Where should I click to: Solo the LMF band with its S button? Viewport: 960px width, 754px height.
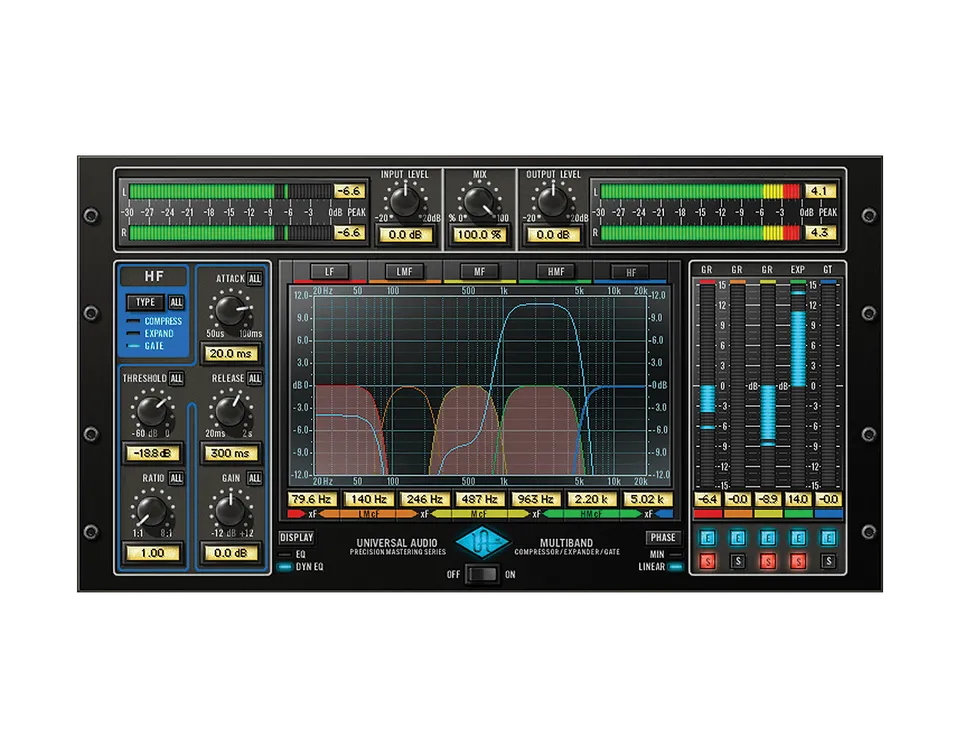point(738,561)
